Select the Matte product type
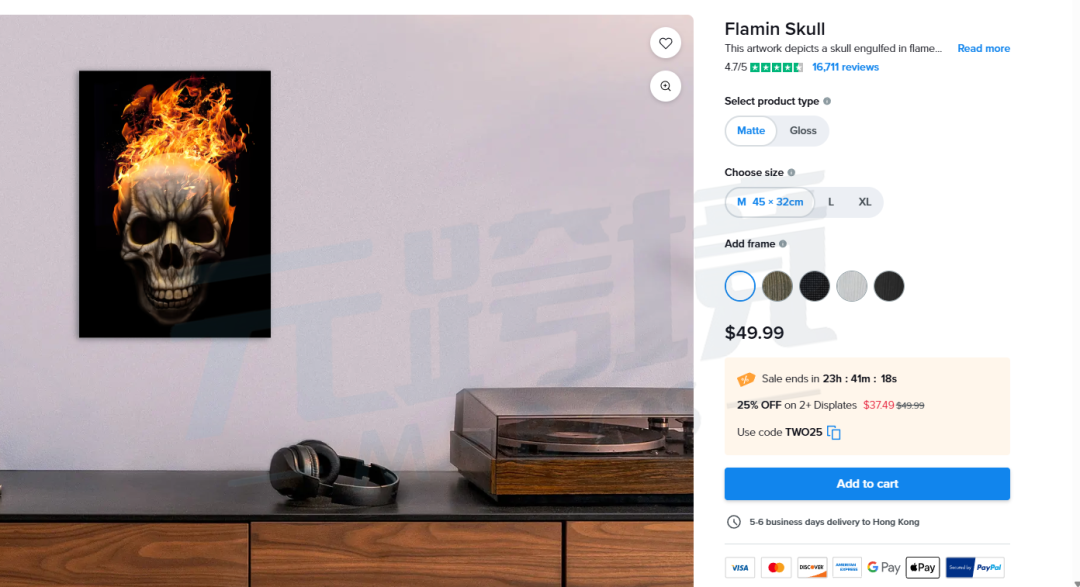This screenshot has height=587, width=1080. coord(751,131)
